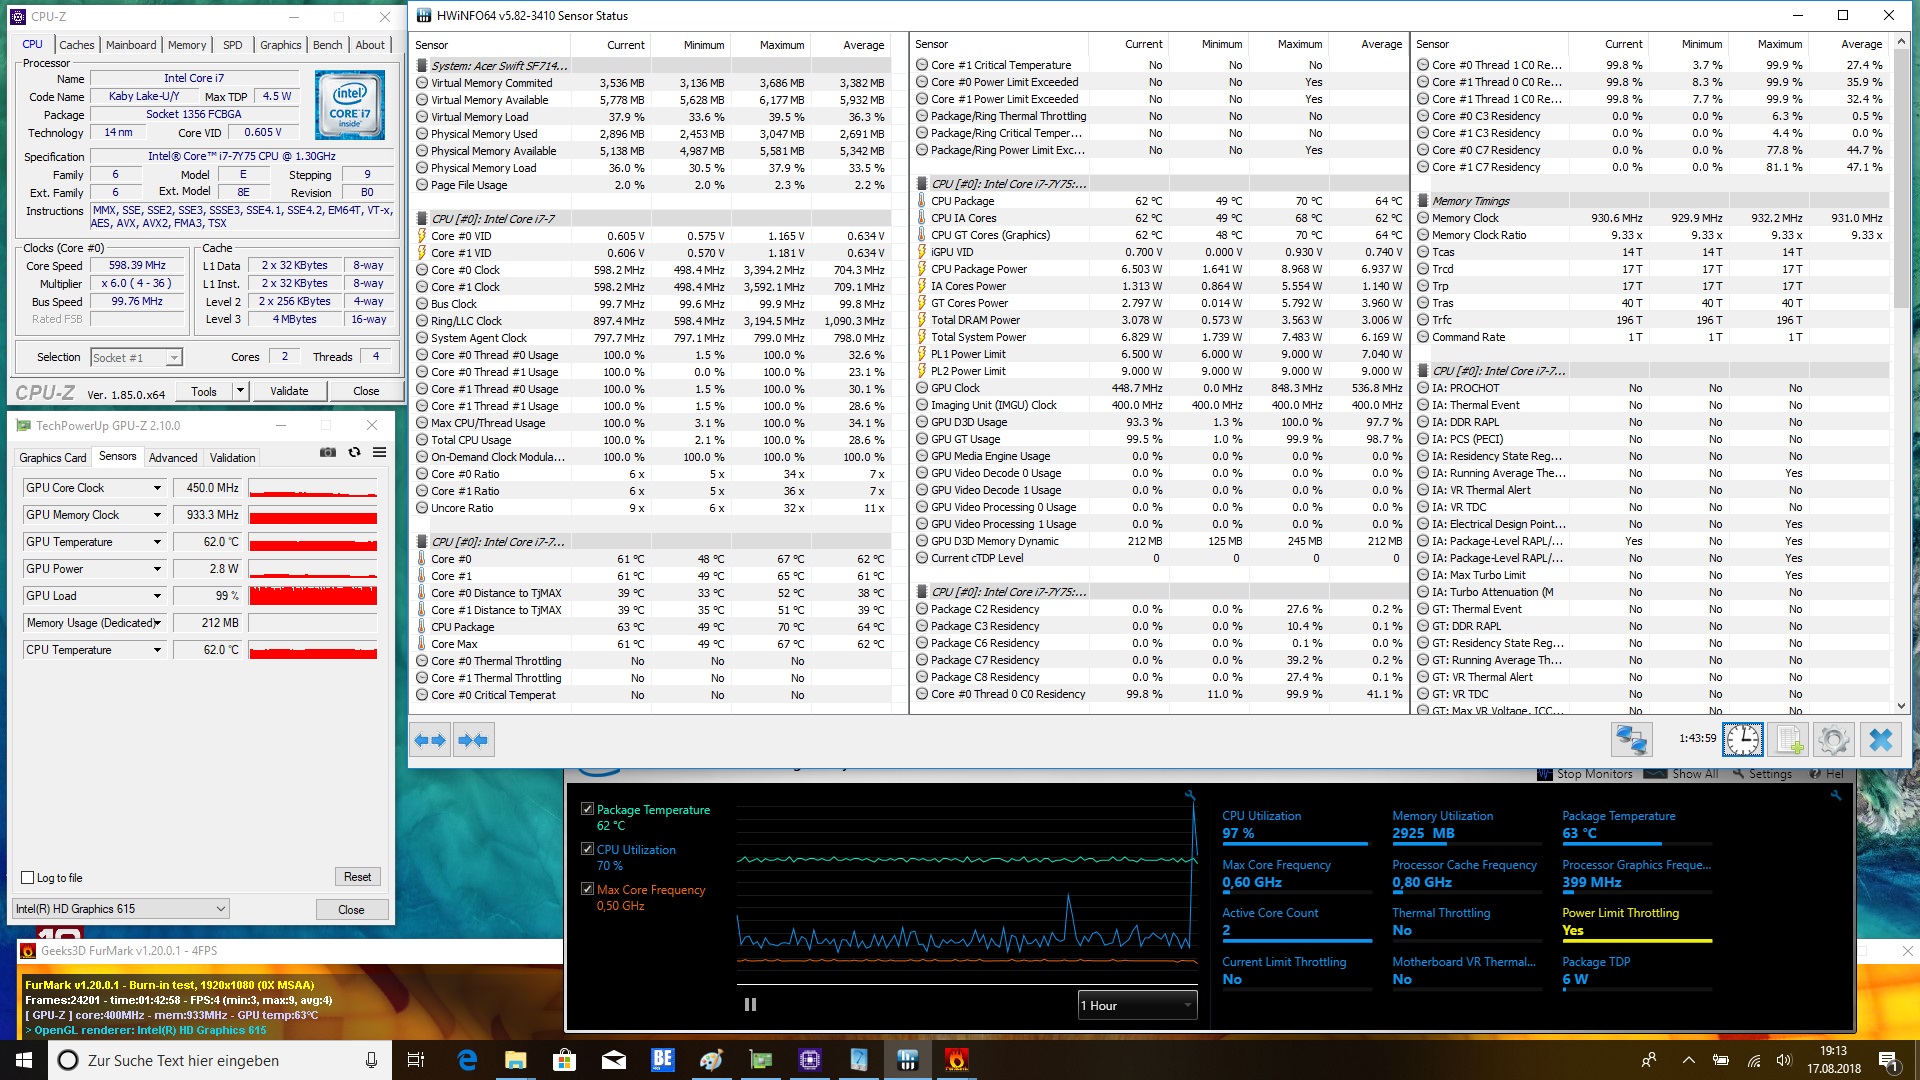
Task: Click the volume speaker tray icon
Action: pyautogui.click(x=1784, y=1060)
